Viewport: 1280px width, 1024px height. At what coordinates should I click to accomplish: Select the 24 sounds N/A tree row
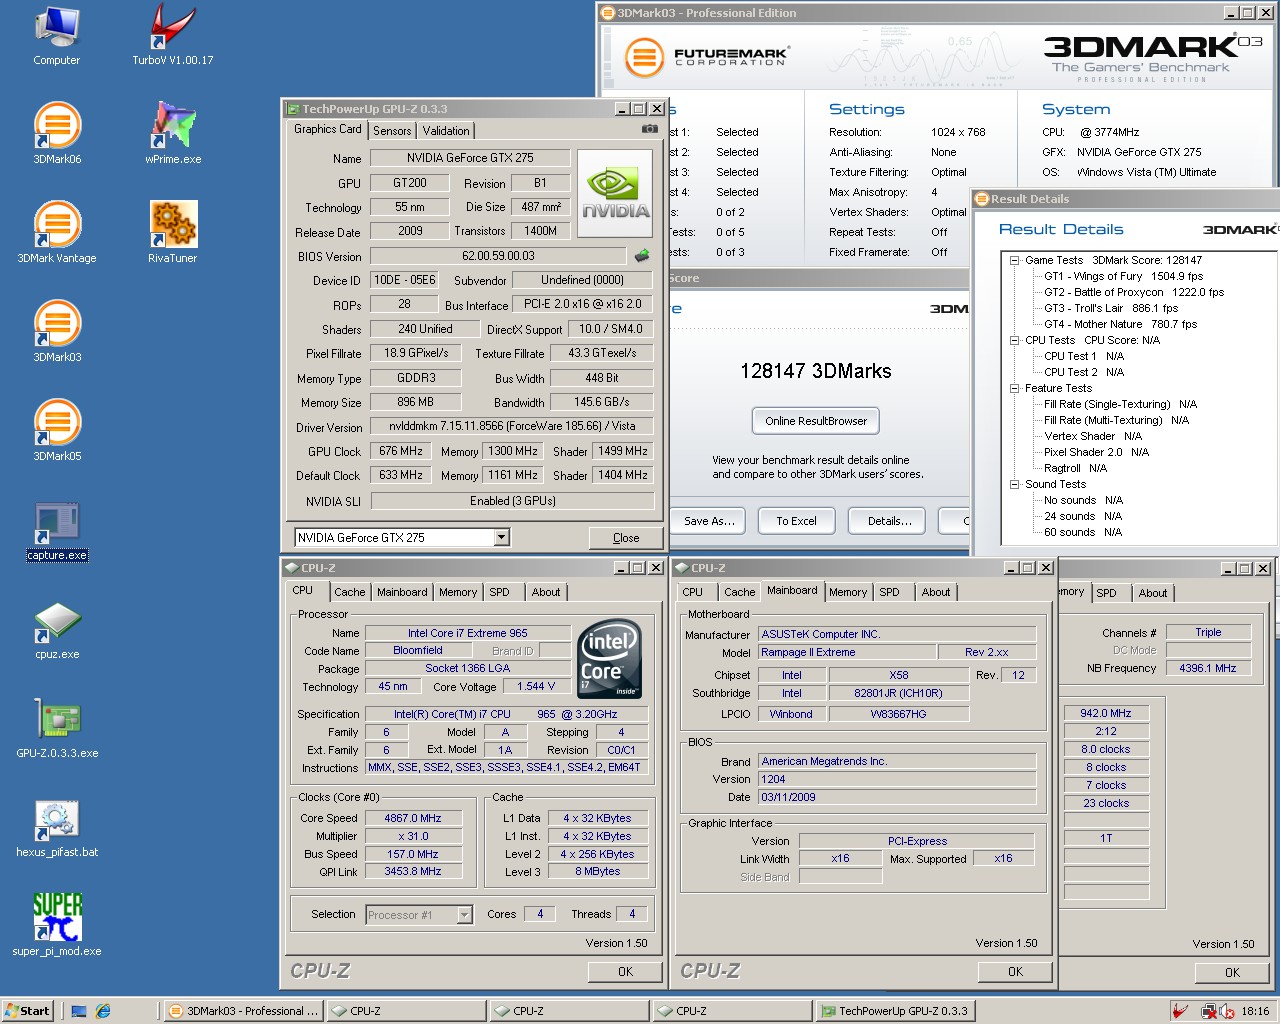pyautogui.click(x=1083, y=516)
